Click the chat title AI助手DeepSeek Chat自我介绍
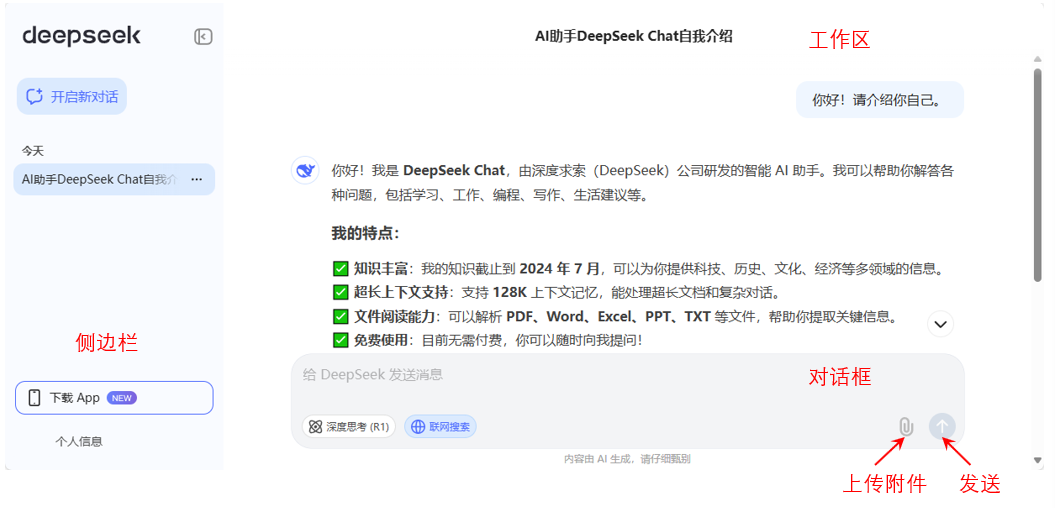This screenshot has height=508, width=1055. tap(633, 36)
